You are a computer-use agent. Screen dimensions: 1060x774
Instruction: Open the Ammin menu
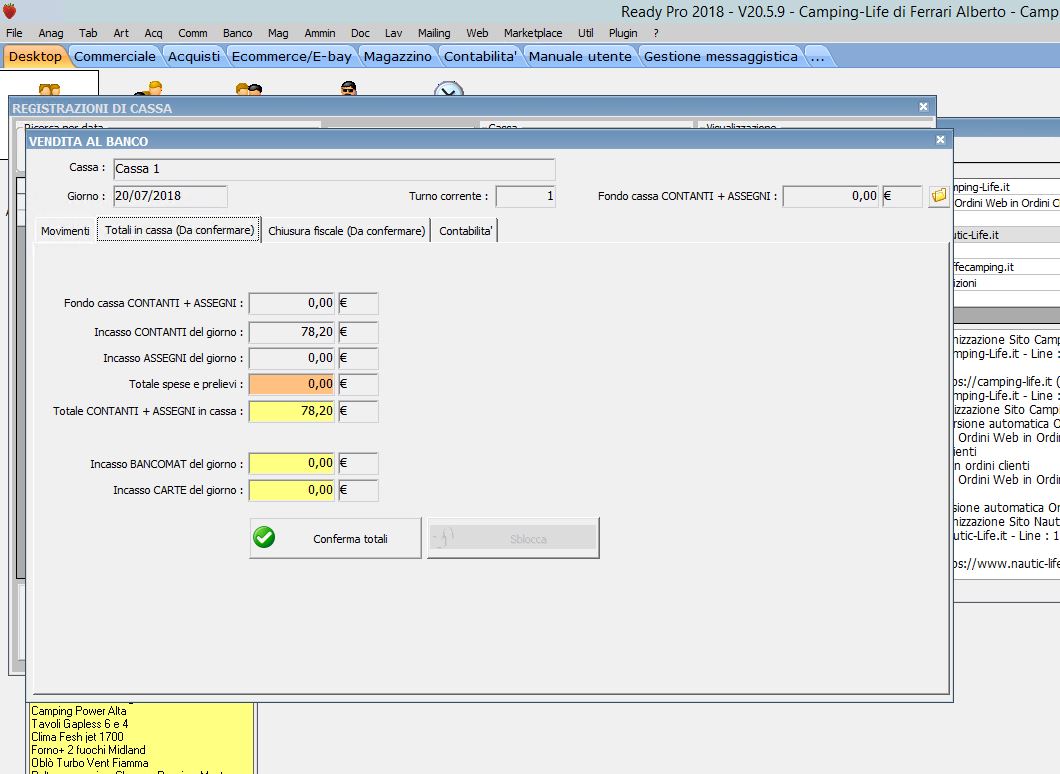320,33
